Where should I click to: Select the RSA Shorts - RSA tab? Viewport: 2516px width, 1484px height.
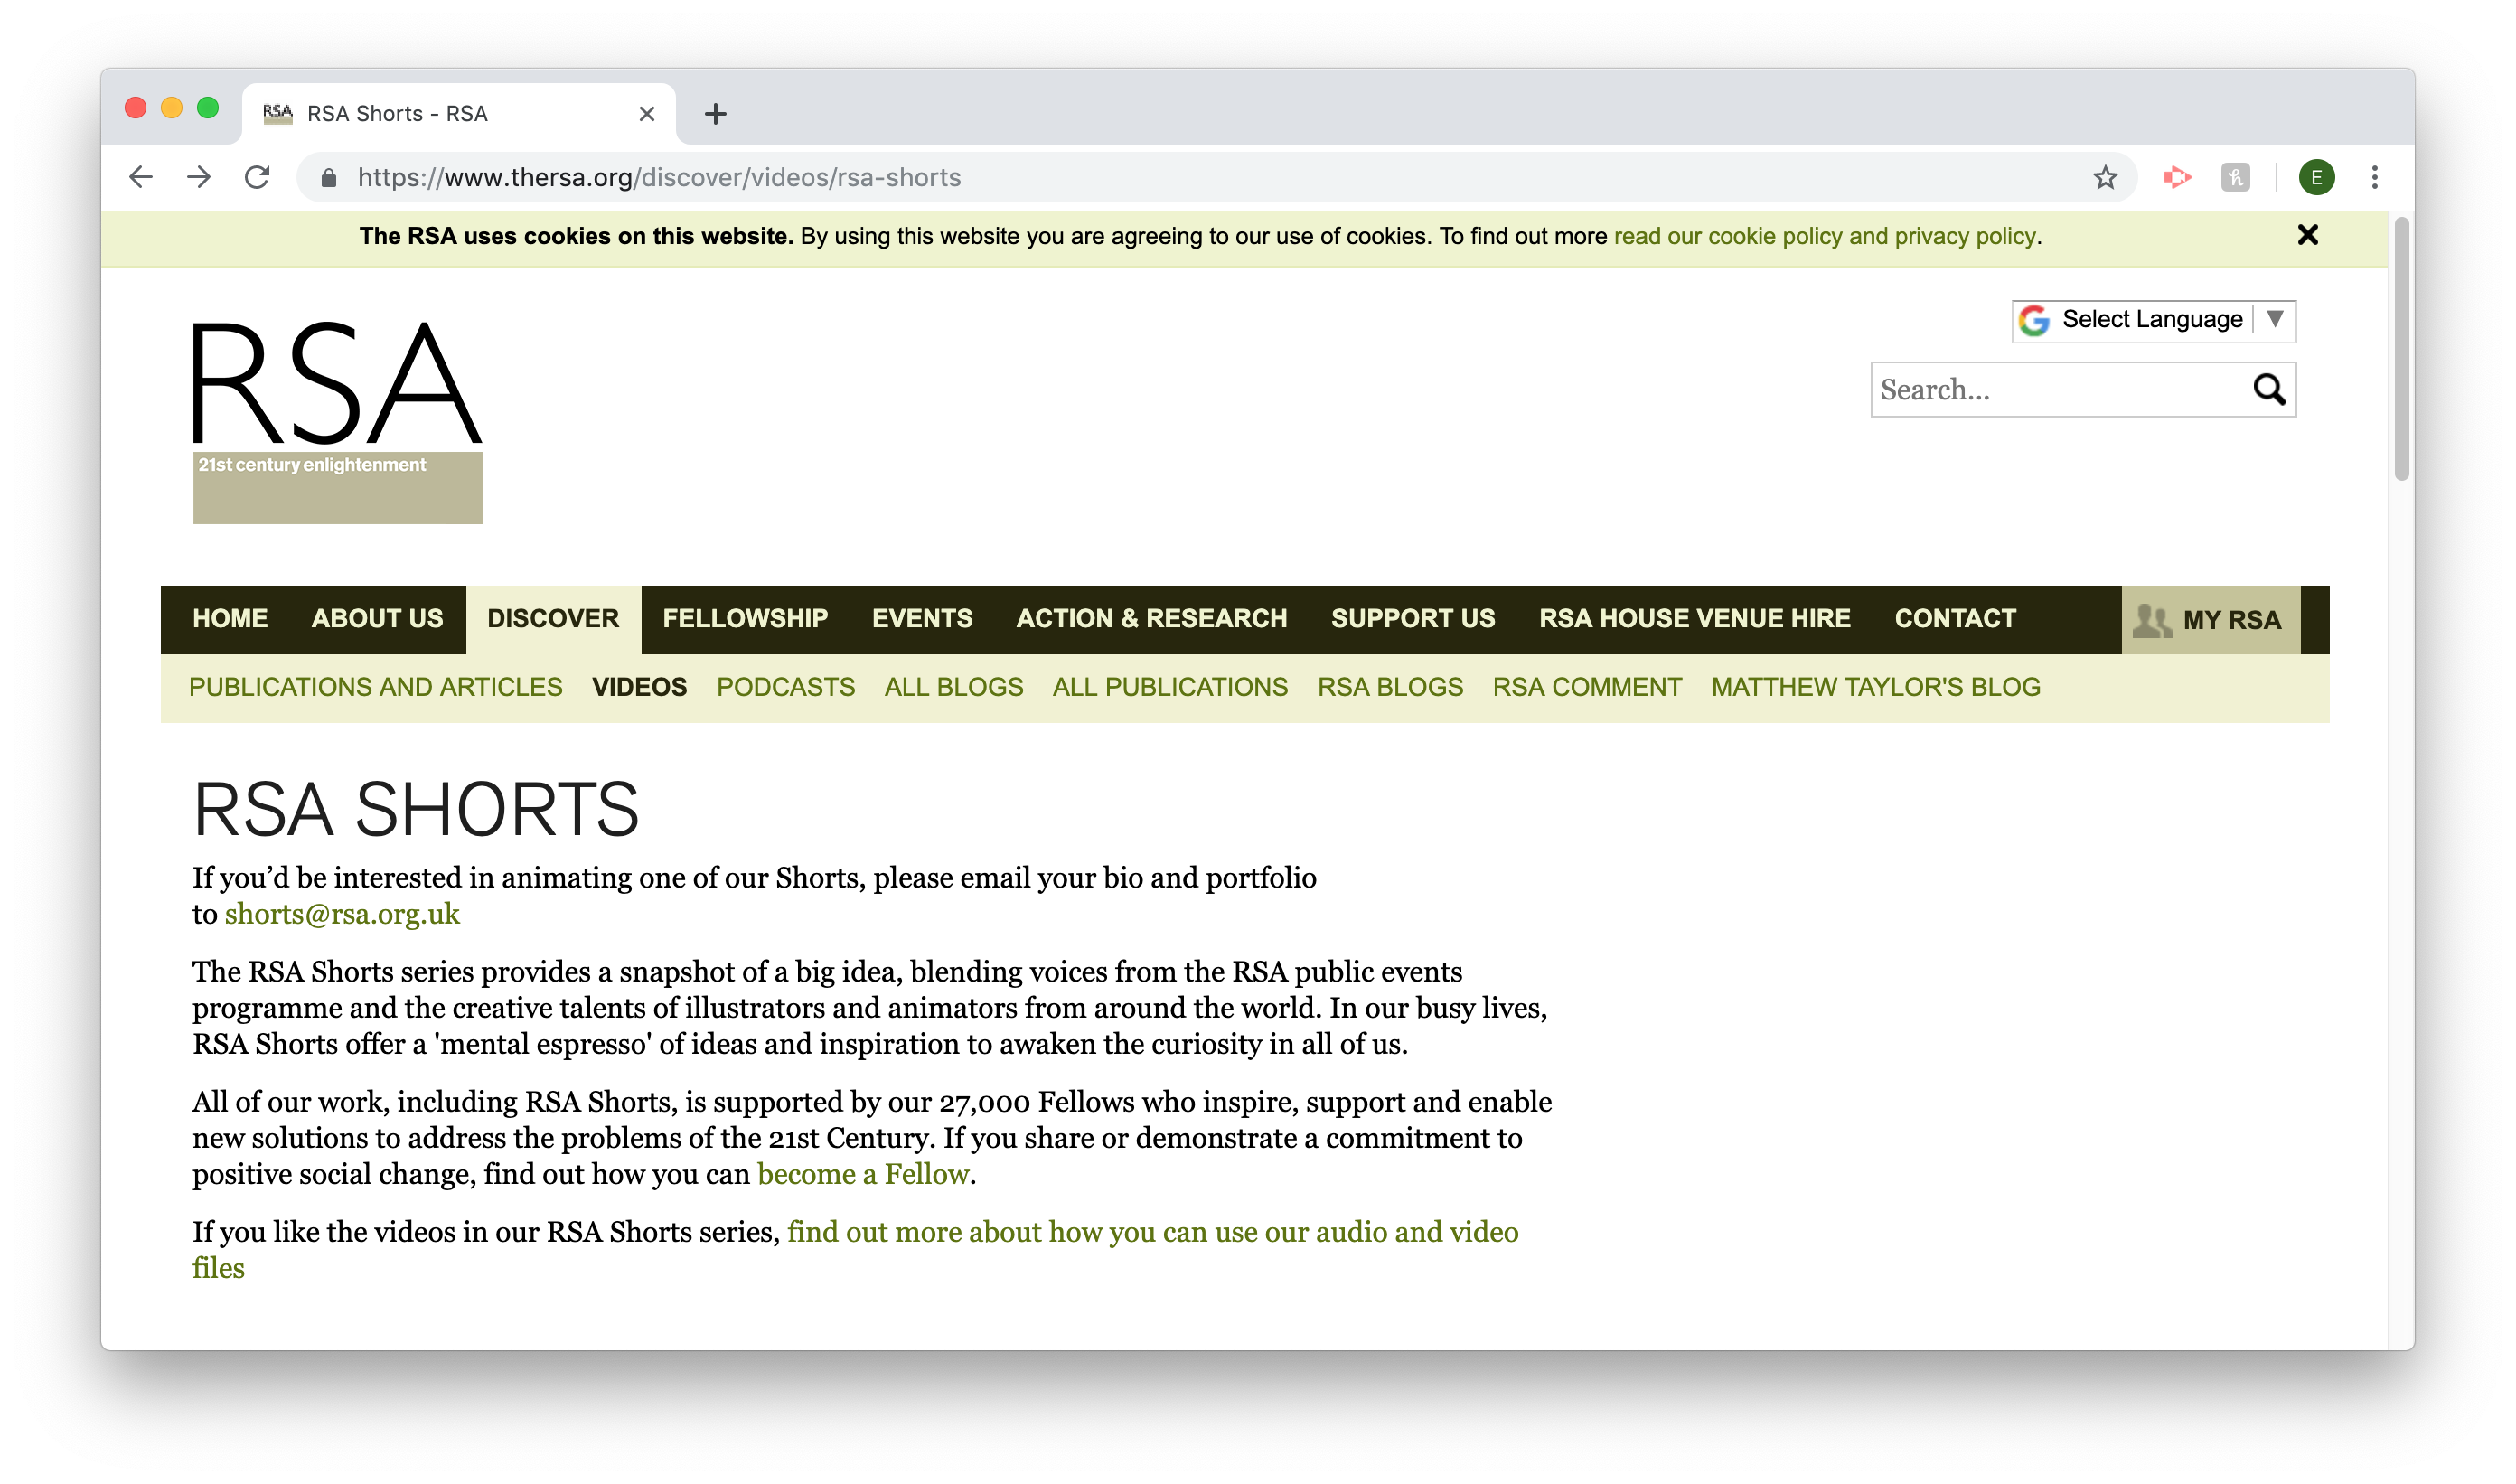[x=458, y=114]
